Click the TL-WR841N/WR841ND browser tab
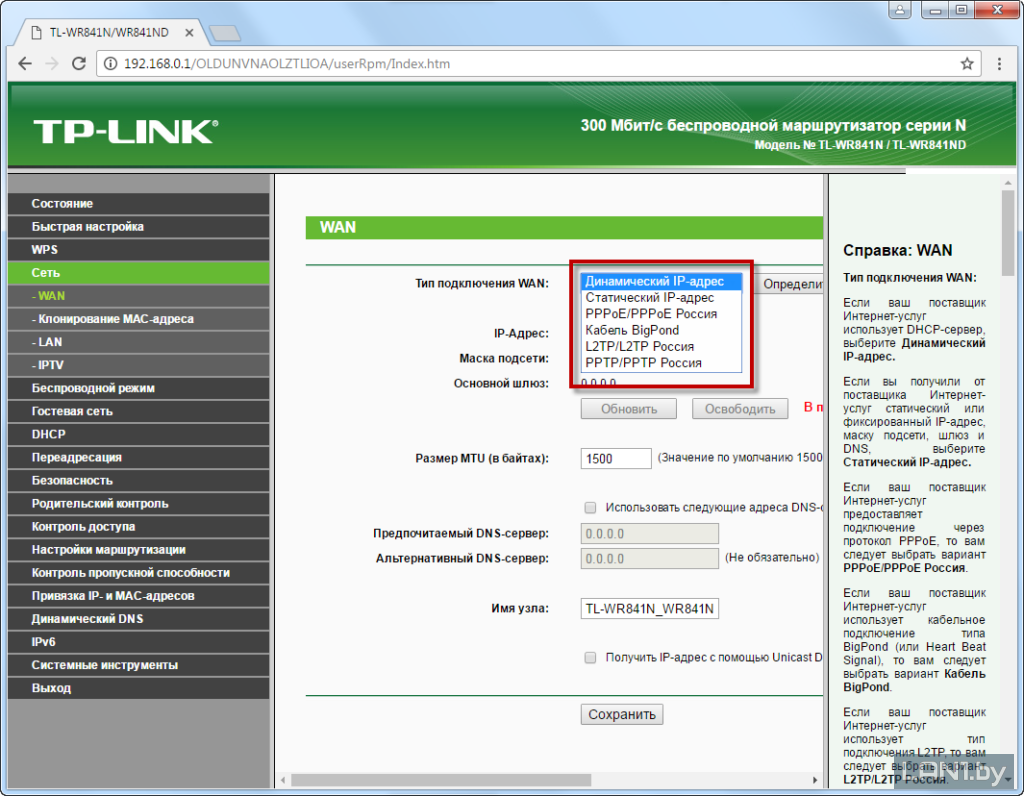Screen dimensions: 1024x796 (109, 33)
